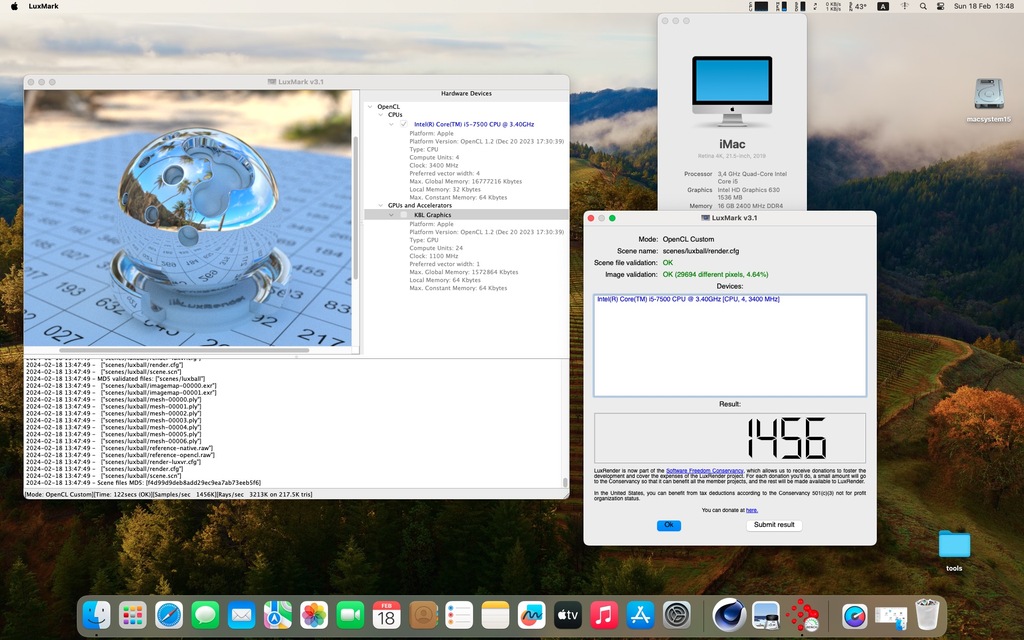Click the Submit result button
Image resolution: width=1024 pixels, height=640 pixels.
[x=773, y=525]
